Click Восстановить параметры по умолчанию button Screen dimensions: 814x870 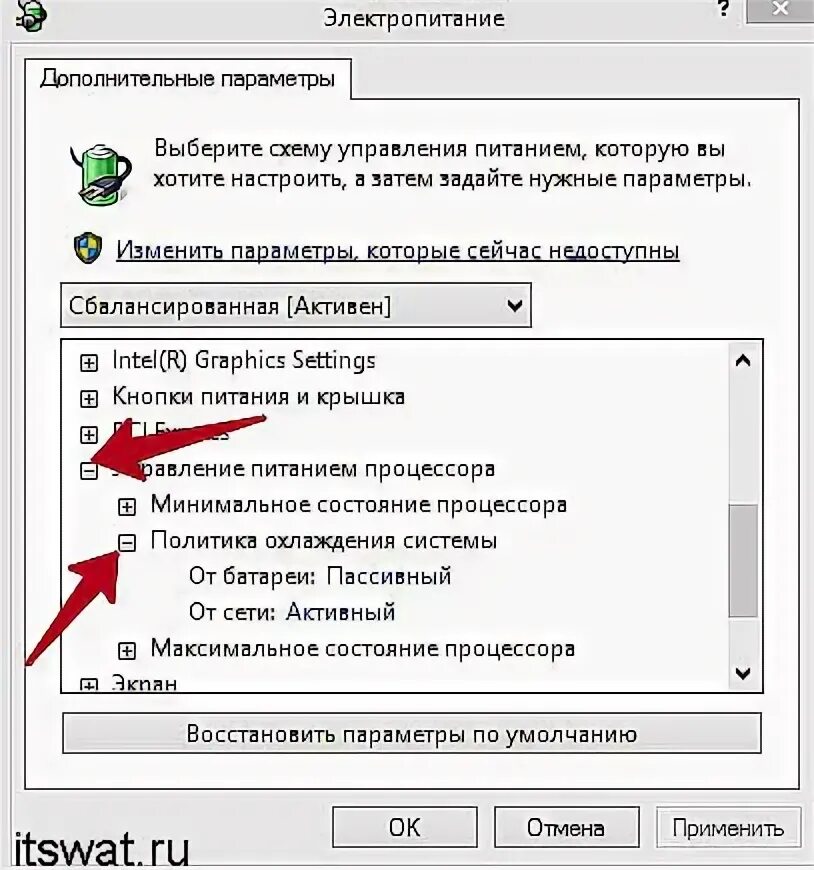pos(411,734)
